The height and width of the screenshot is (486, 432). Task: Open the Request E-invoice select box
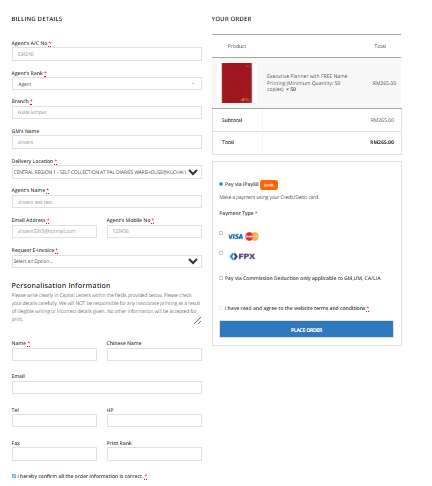107,261
